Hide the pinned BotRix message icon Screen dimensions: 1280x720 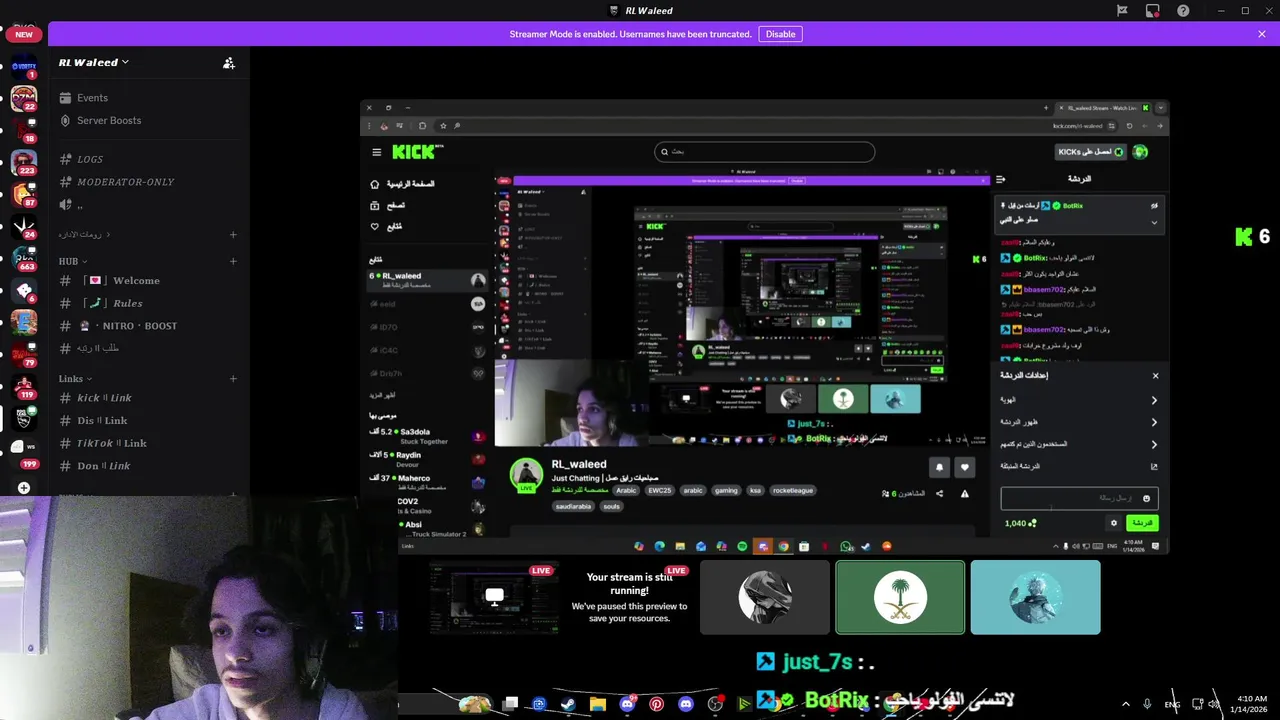pyautogui.click(x=1154, y=205)
